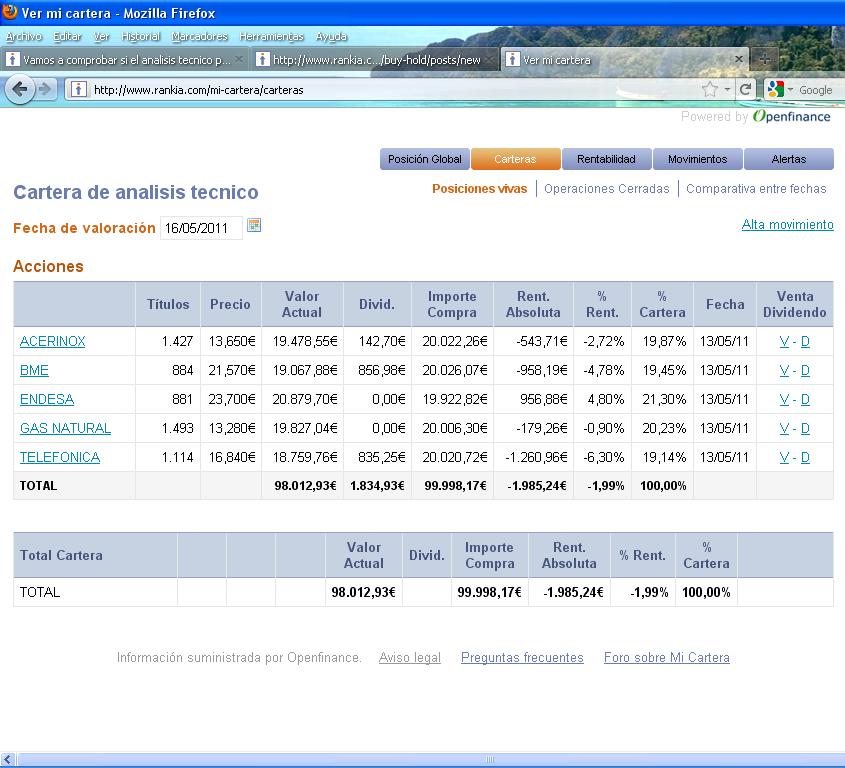Open the Google search engine dropdown

coord(779,89)
